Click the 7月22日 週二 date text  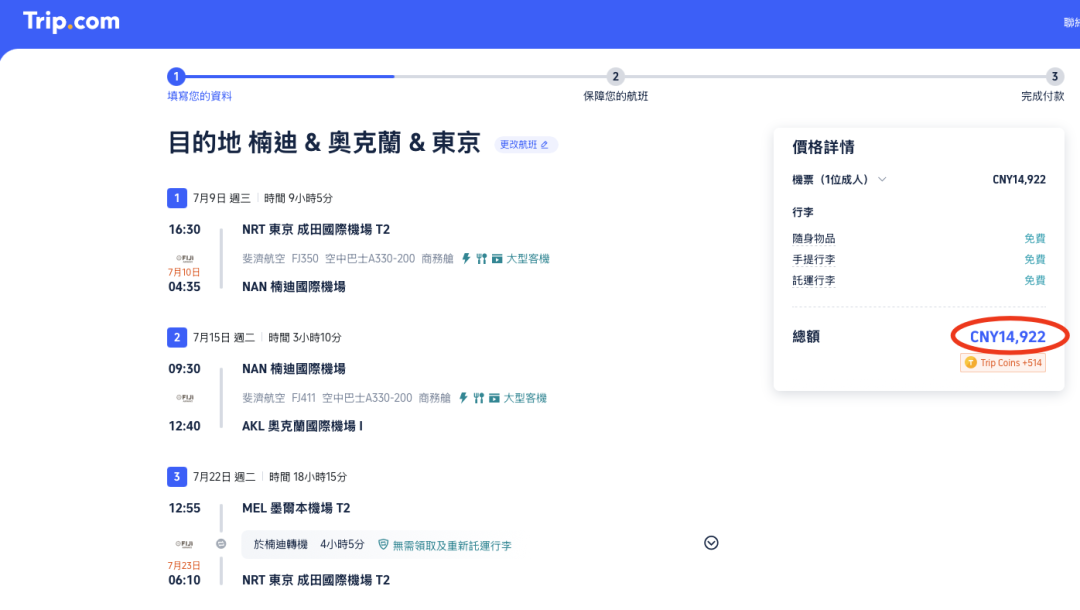click(x=224, y=477)
